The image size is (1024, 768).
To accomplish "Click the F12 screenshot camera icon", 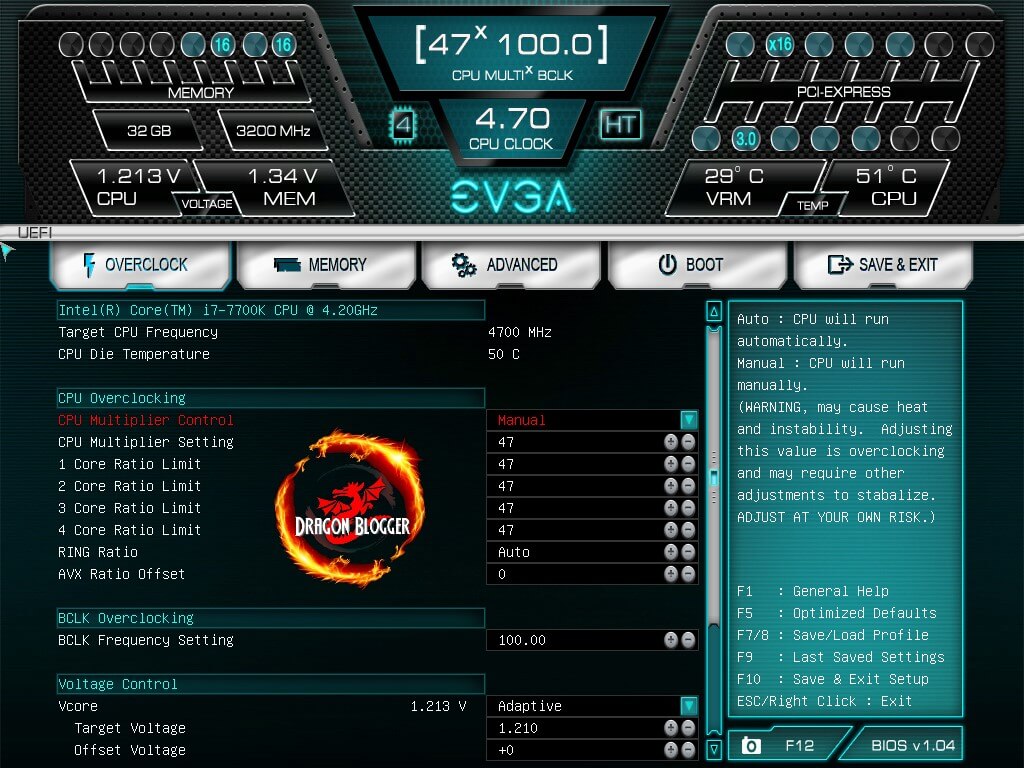I will [x=751, y=746].
